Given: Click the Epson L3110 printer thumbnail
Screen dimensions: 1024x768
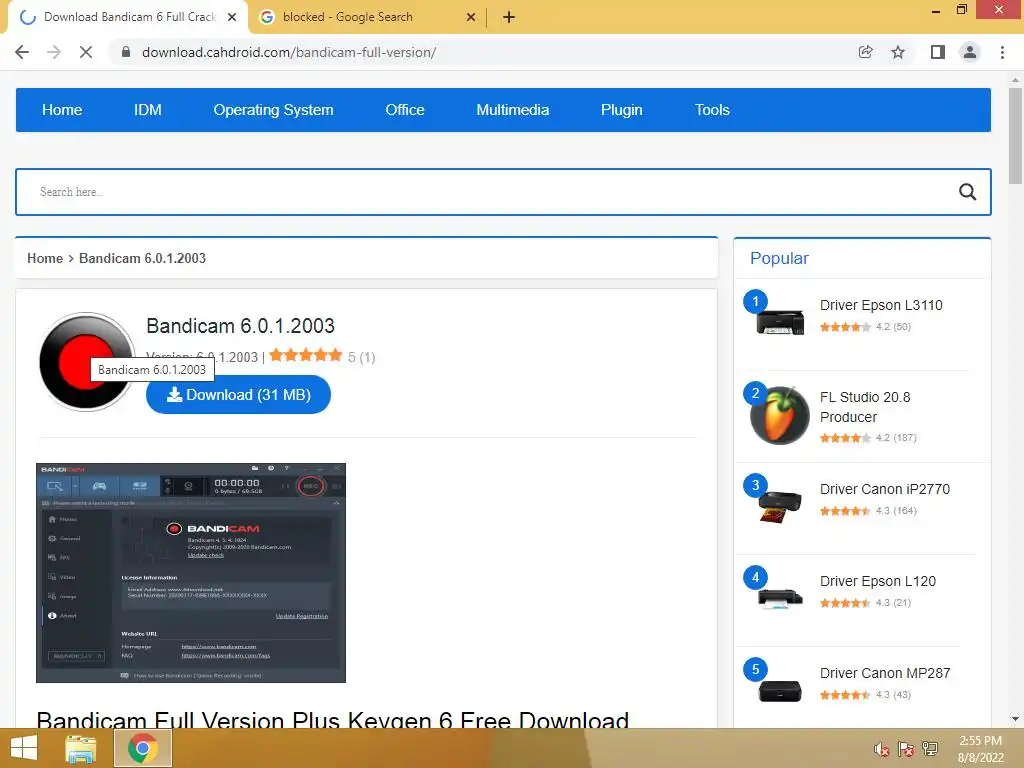Looking at the screenshot, I should (x=780, y=321).
